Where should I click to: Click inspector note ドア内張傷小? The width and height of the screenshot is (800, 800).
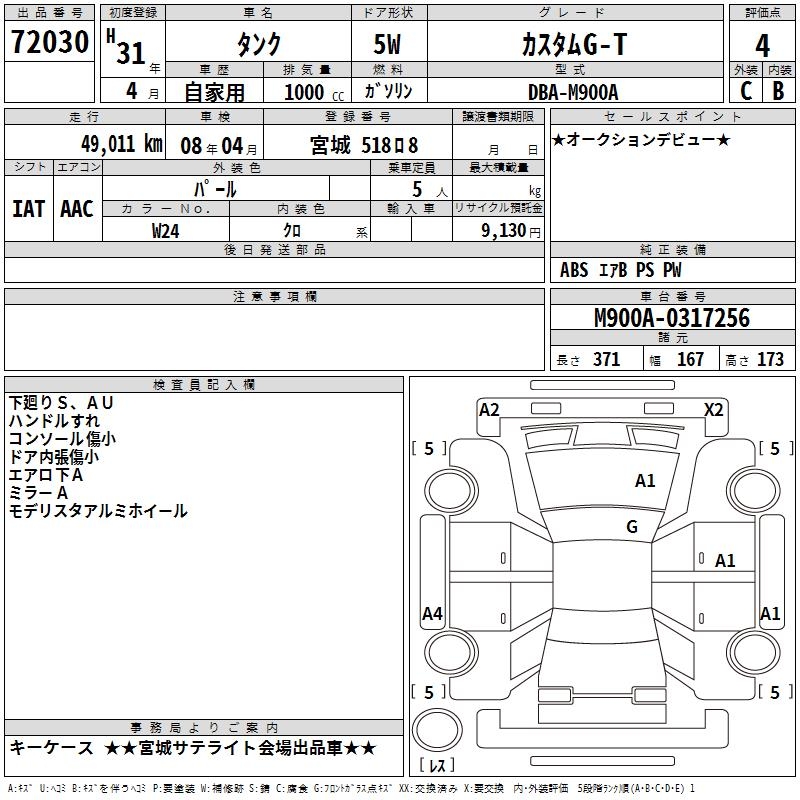coord(54,457)
